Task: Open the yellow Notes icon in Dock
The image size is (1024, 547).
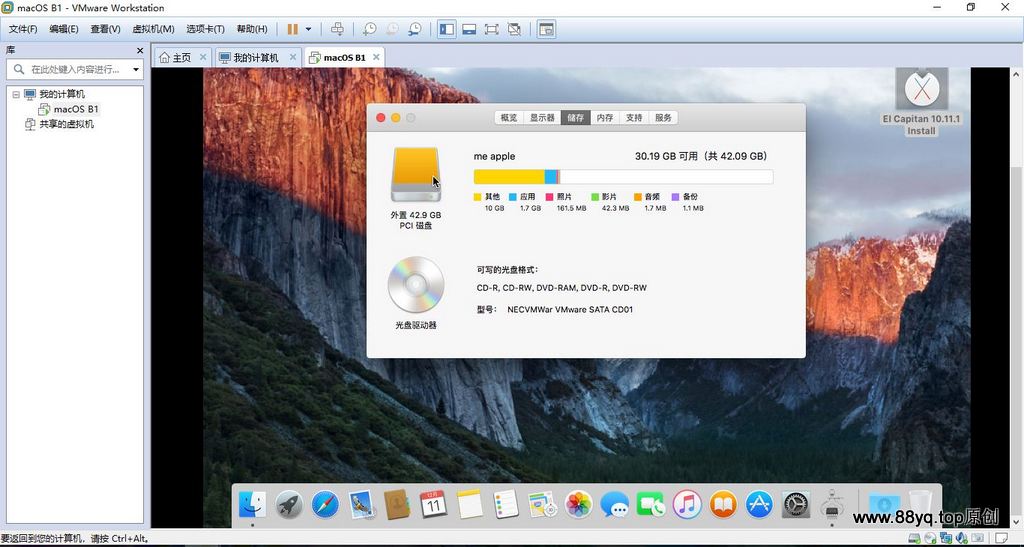Action: [470, 505]
